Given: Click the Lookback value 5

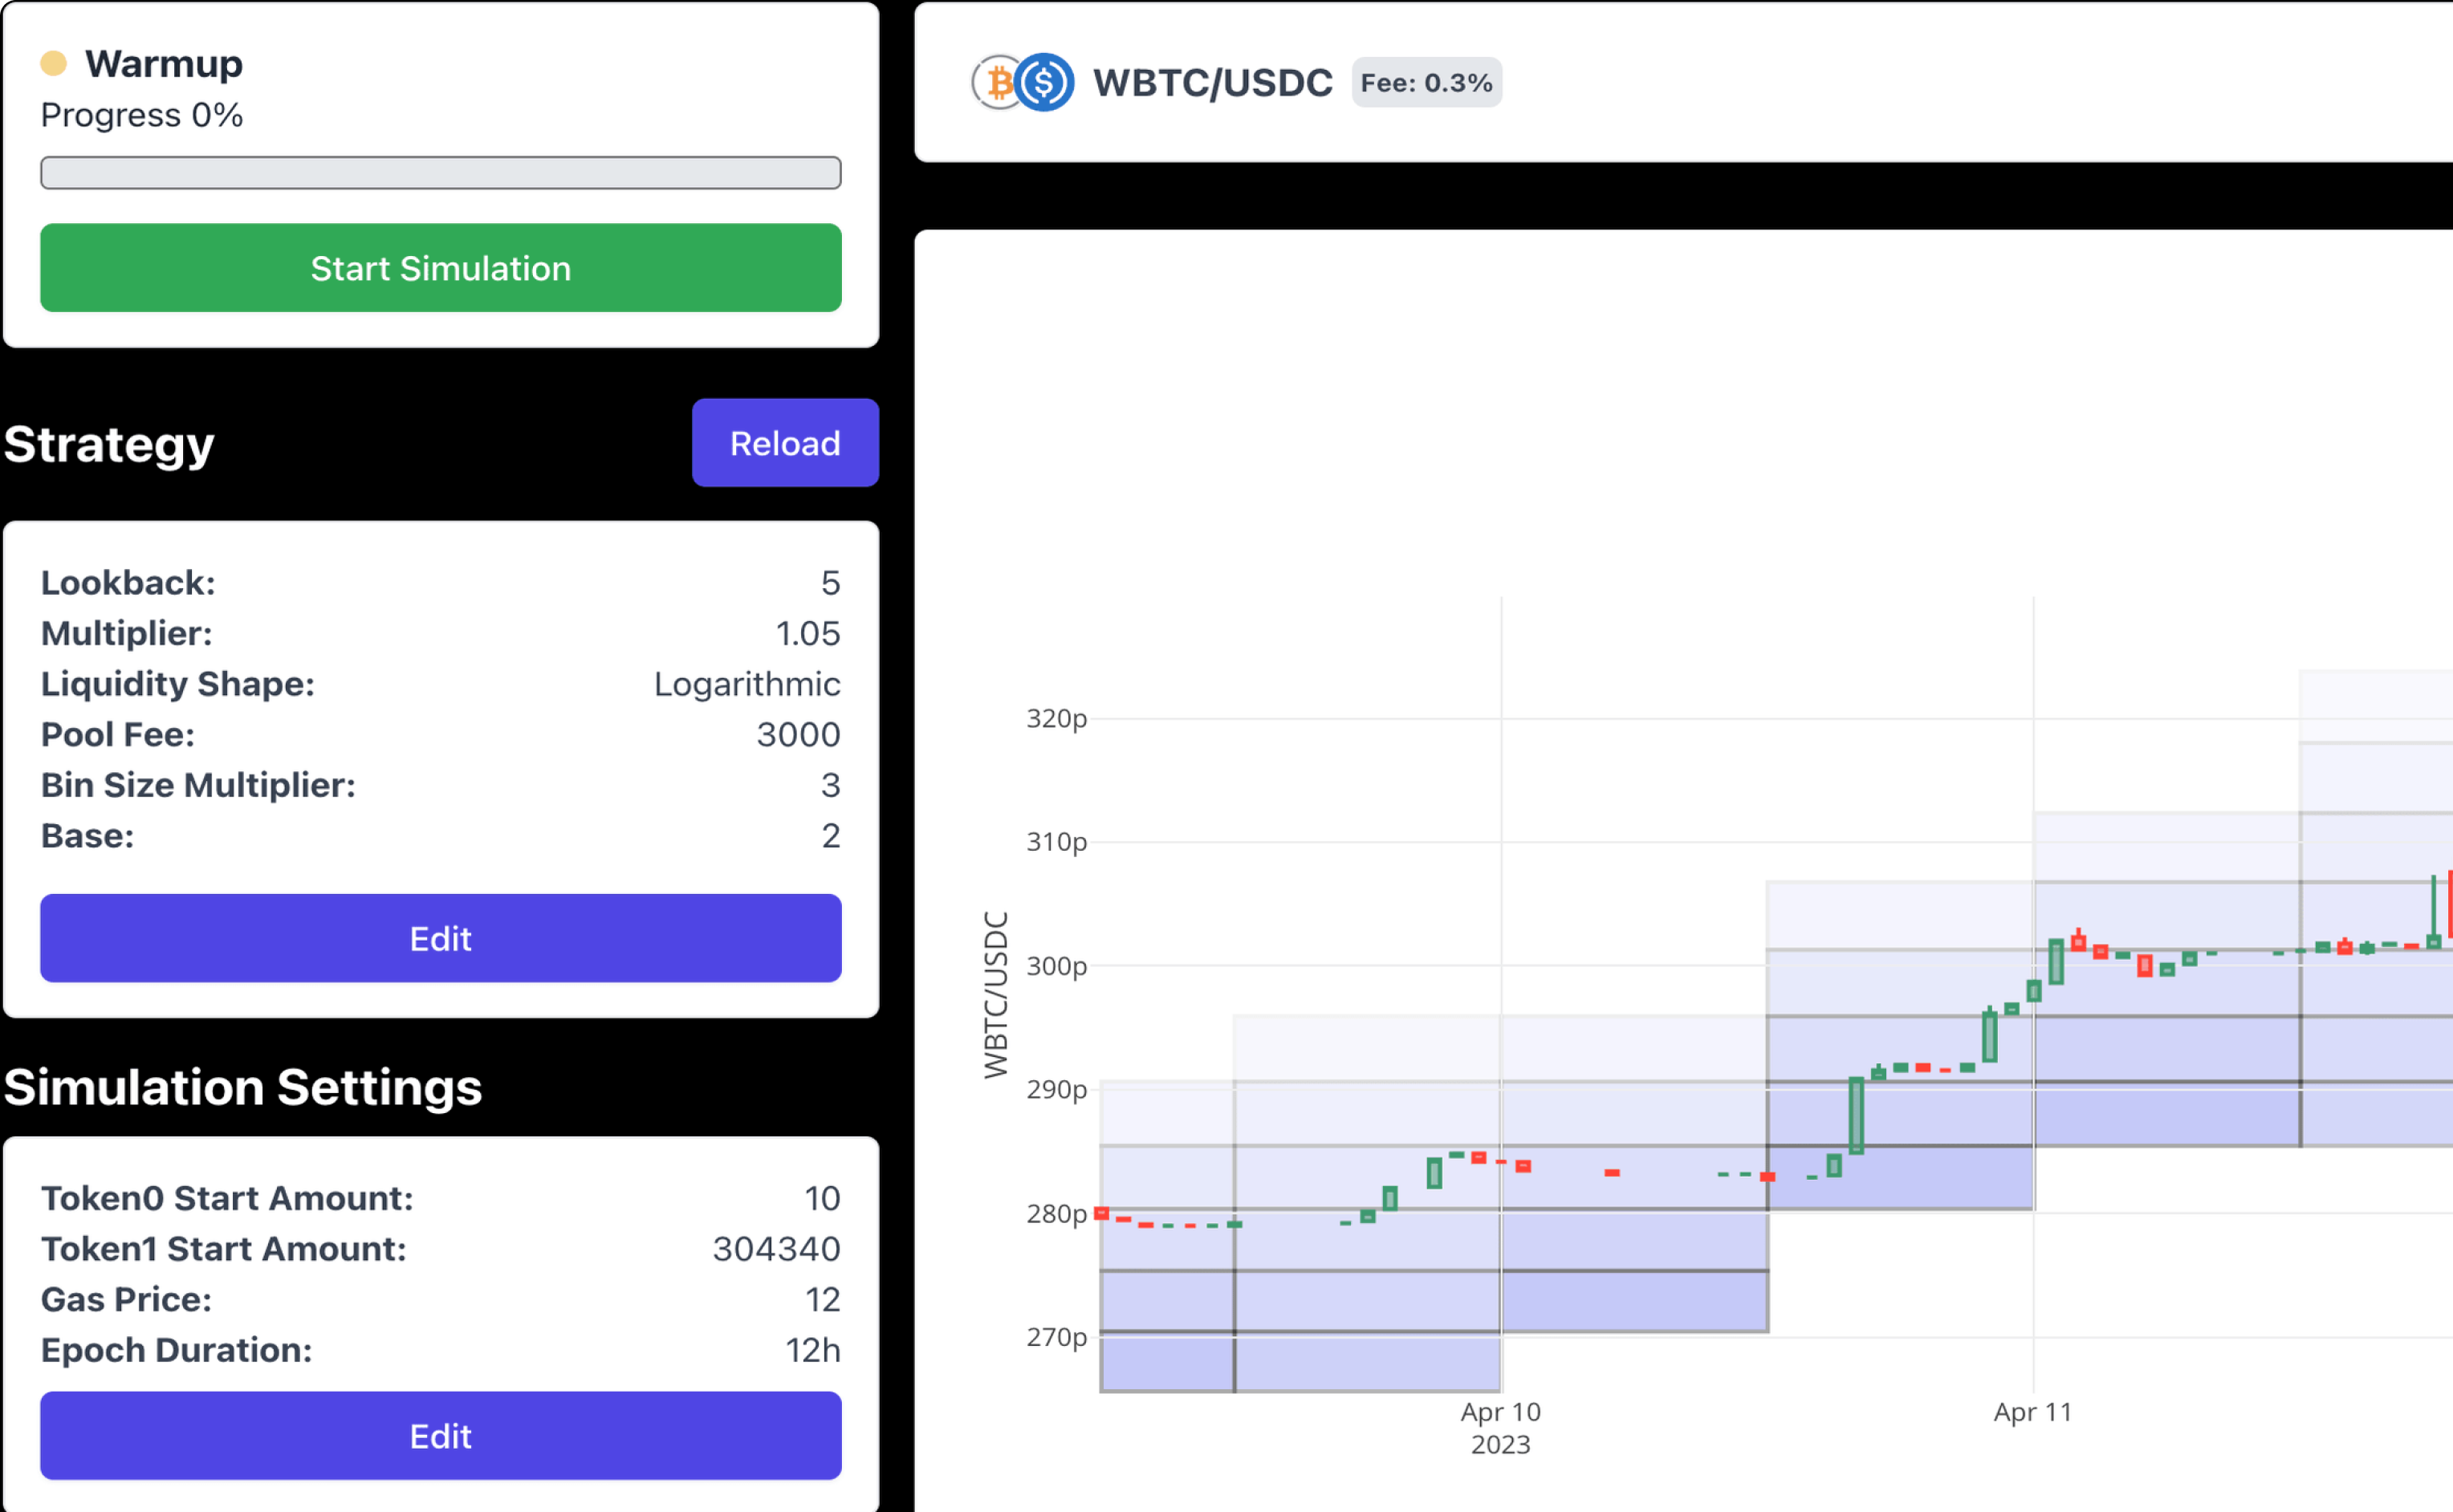Looking at the screenshot, I should tap(830, 583).
